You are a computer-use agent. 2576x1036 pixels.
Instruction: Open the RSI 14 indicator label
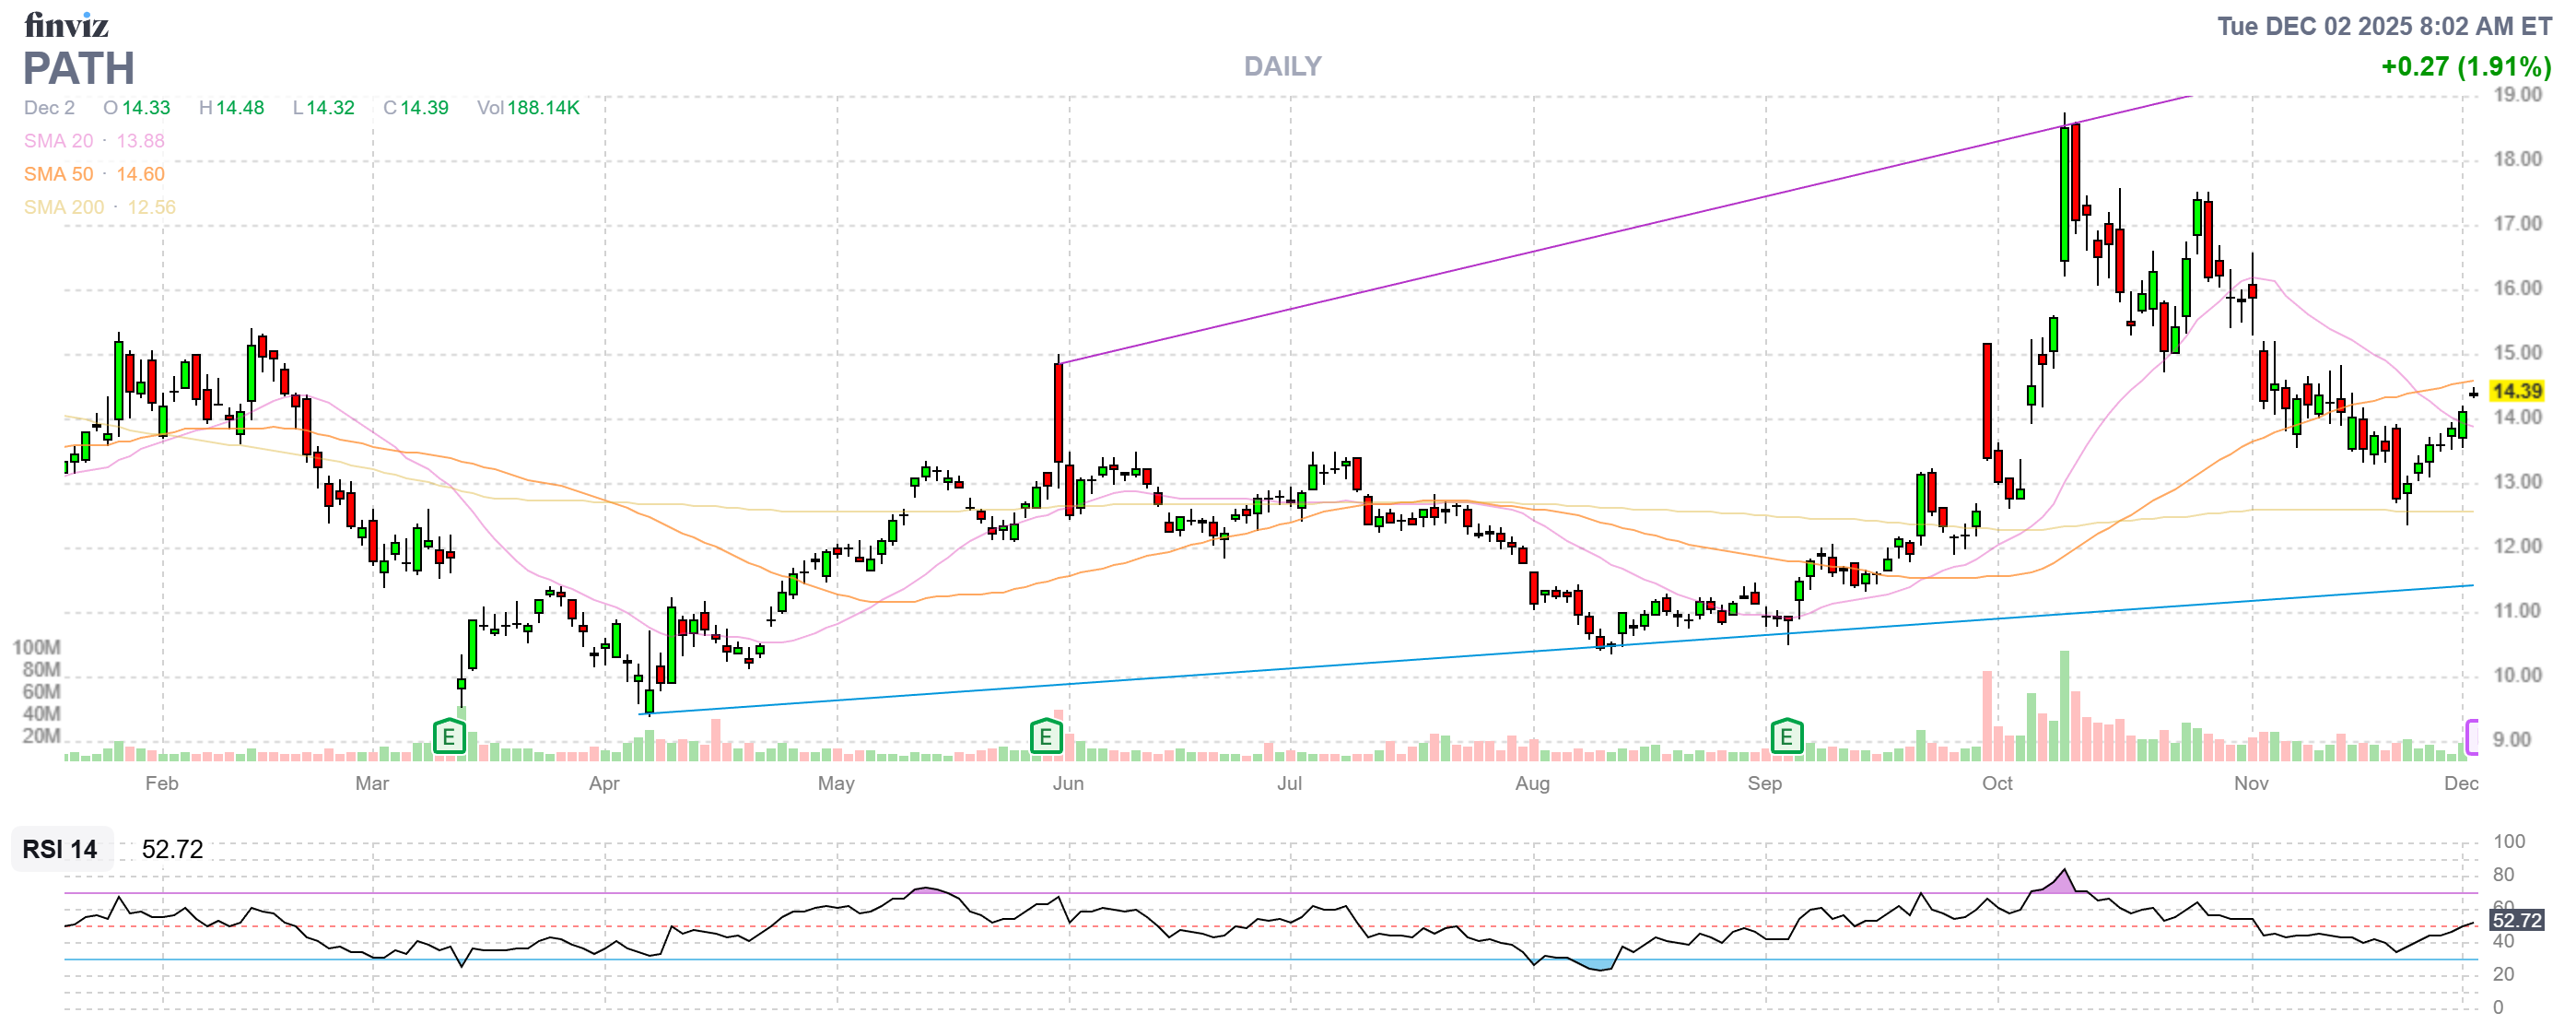pyautogui.click(x=60, y=849)
